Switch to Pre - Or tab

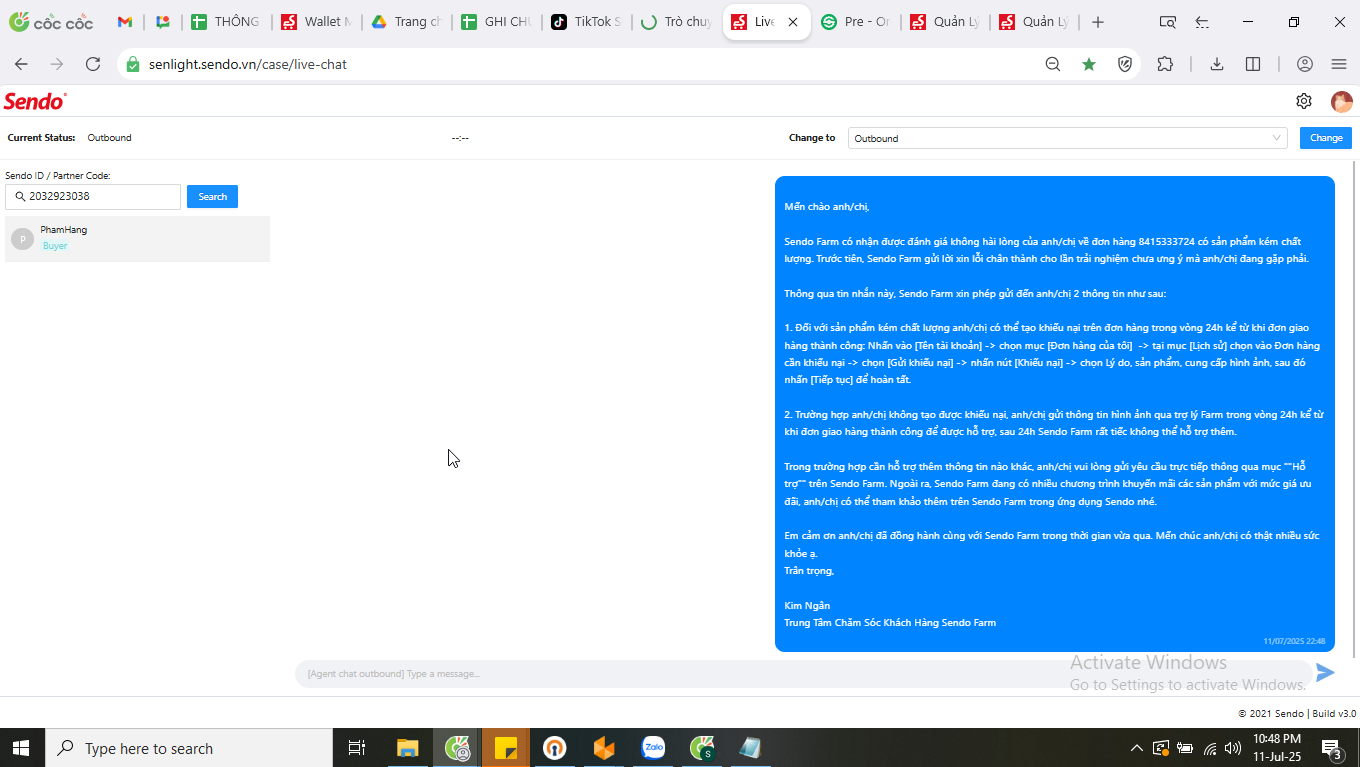(856, 22)
